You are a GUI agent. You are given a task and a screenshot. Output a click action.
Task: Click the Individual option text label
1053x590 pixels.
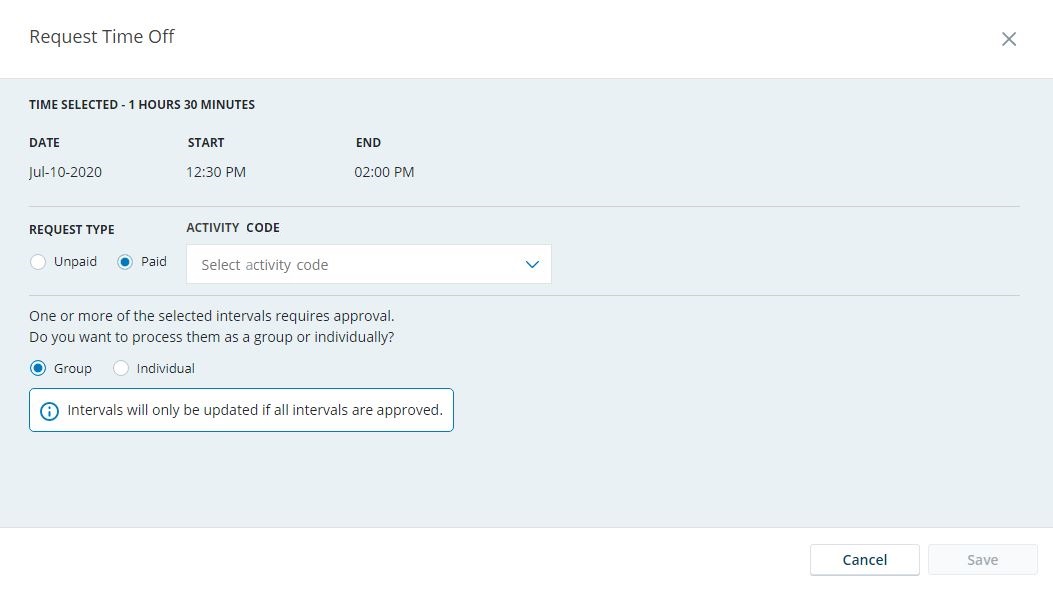click(165, 368)
